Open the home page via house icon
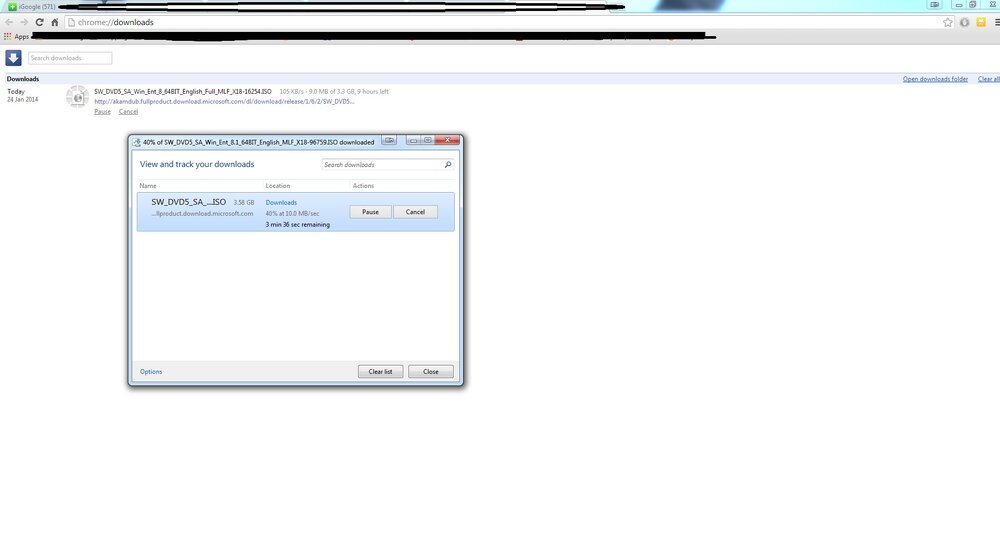 55,22
